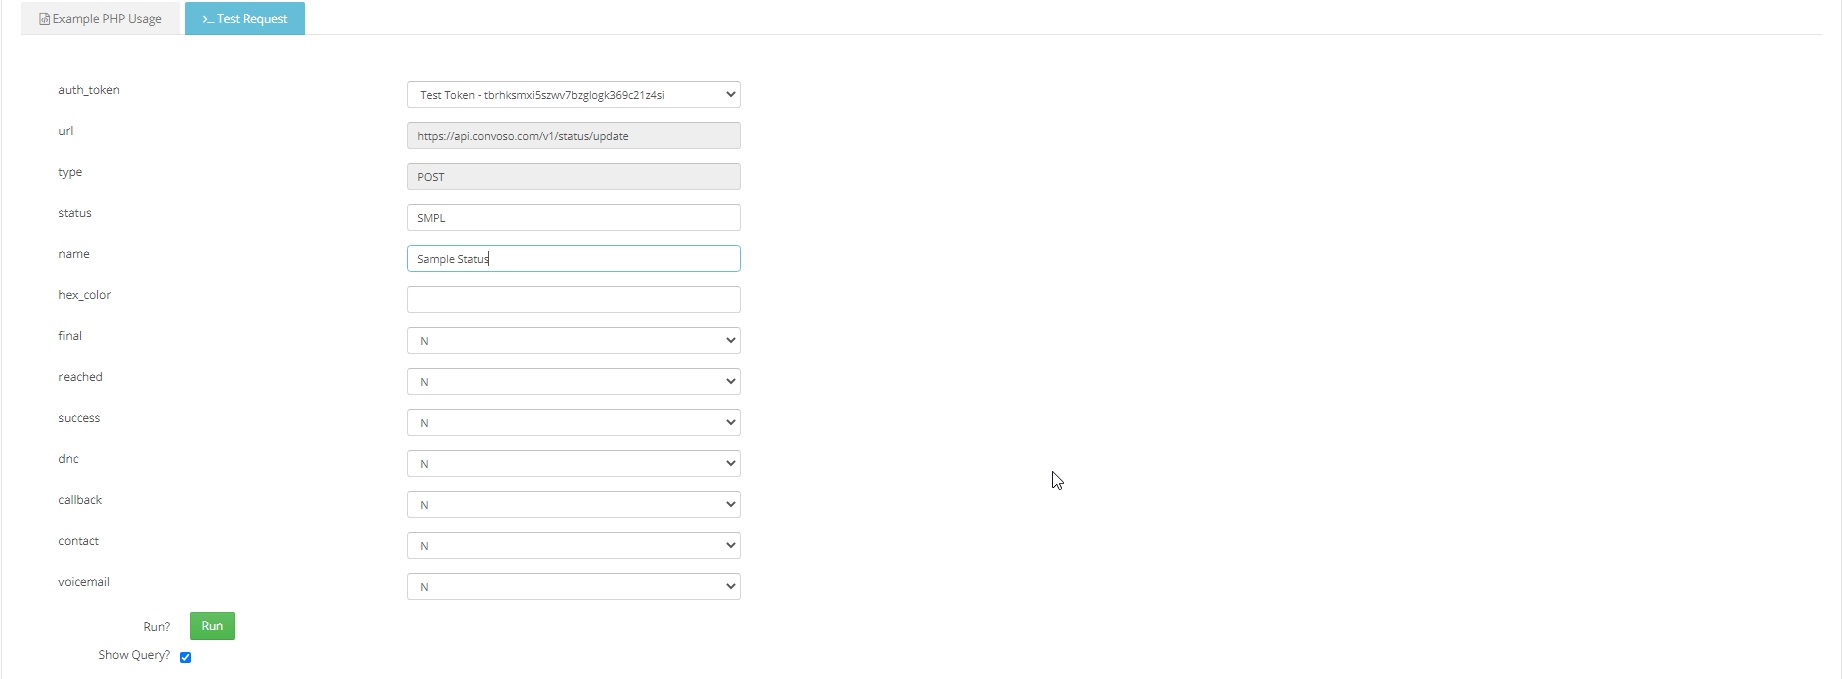Click the type POST field
The width and height of the screenshot is (1843, 679).
point(572,177)
